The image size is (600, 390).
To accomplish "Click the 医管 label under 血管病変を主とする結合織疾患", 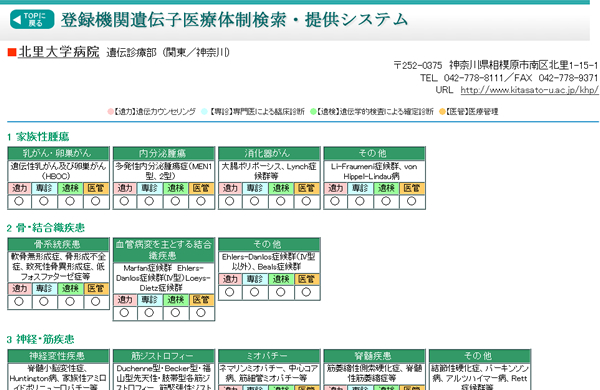I will click(x=202, y=300).
